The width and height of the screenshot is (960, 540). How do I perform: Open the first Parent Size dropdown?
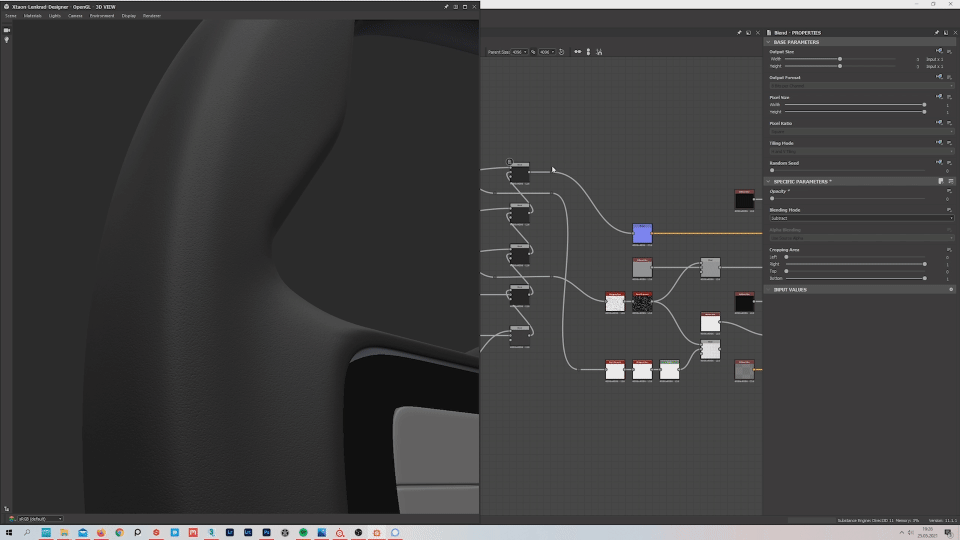(520, 52)
